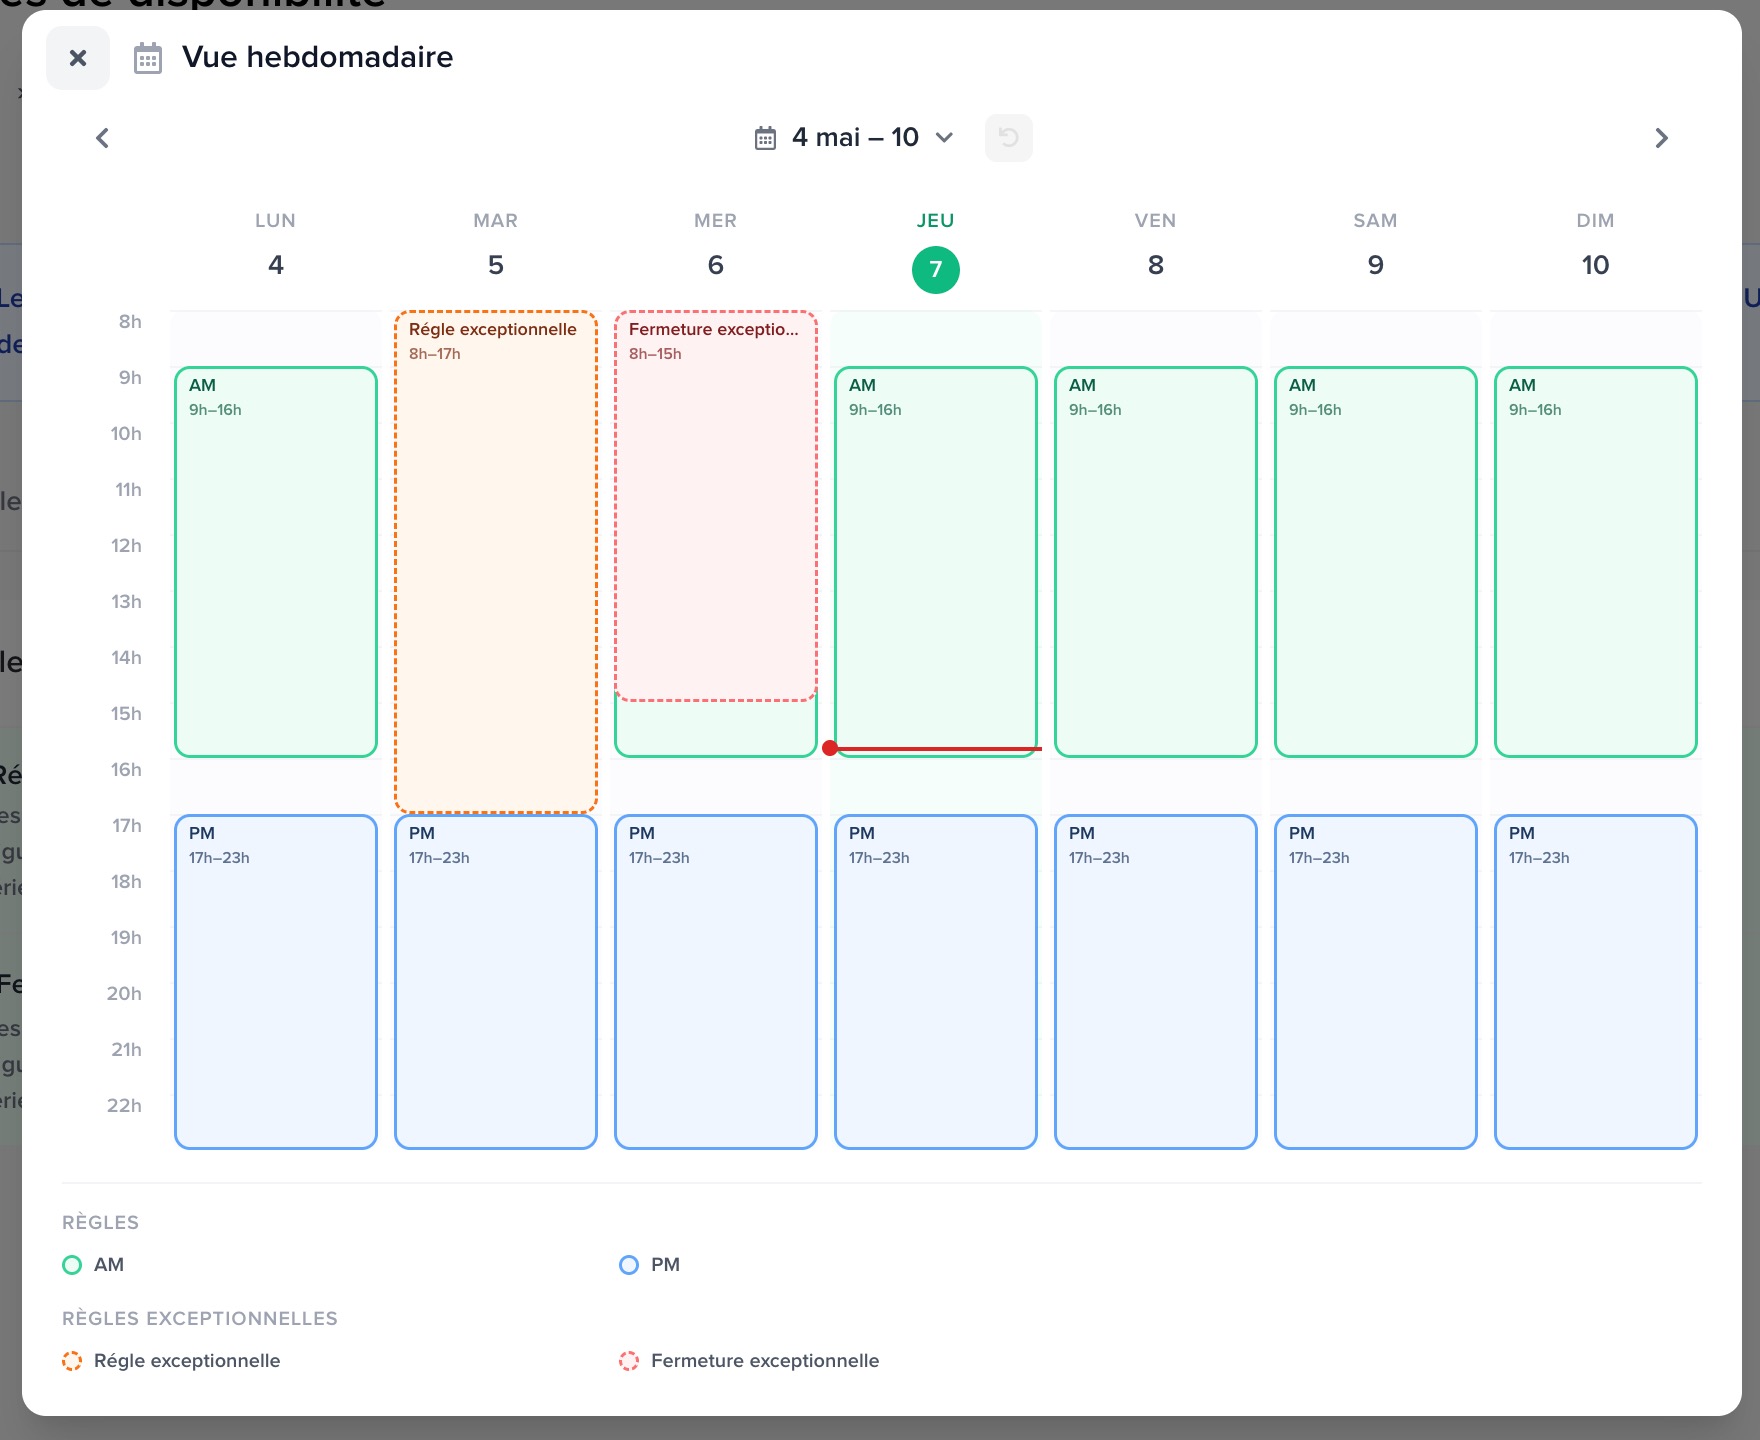Click the Règle exceptionnelle orange legend circle
The image size is (1760, 1440).
(x=72, y=1361)
